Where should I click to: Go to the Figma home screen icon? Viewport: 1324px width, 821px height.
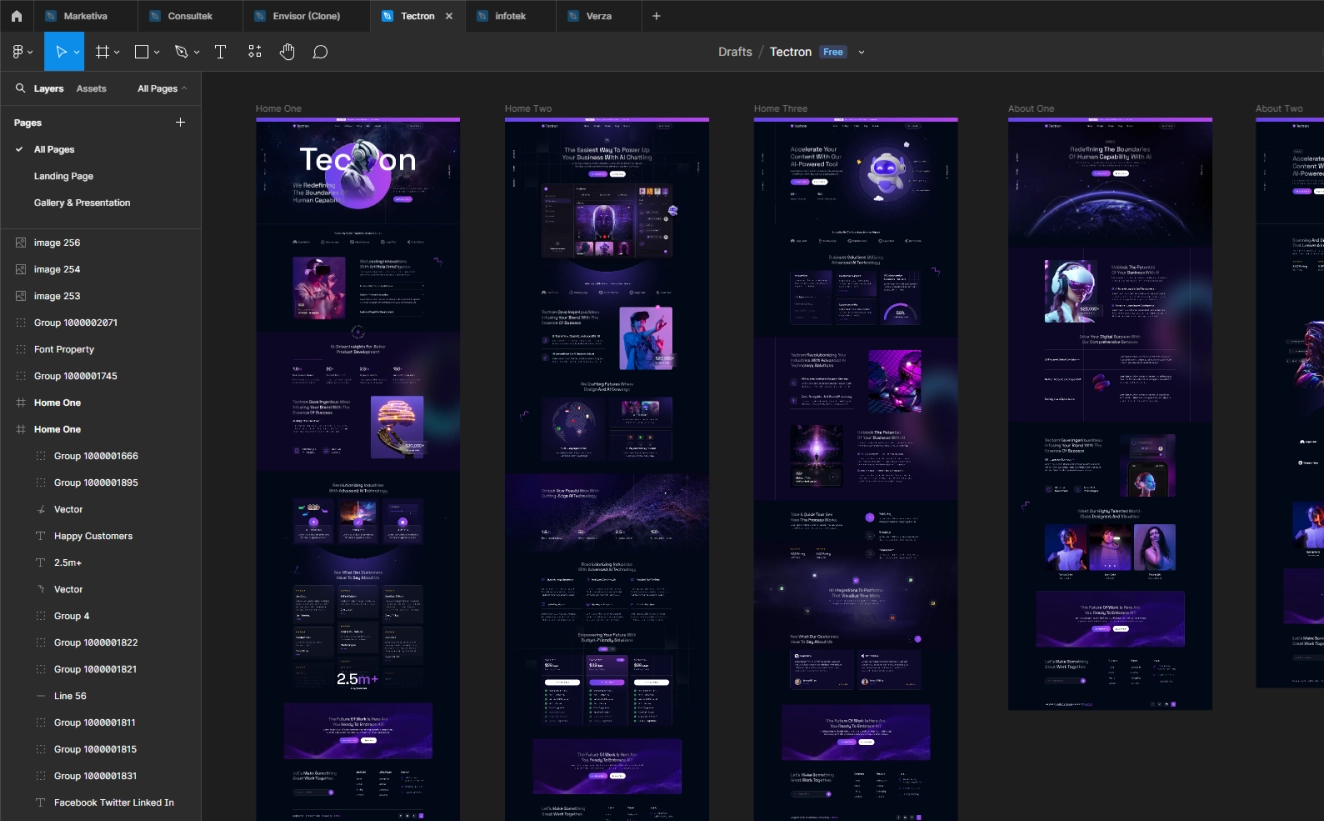[16, 16]
